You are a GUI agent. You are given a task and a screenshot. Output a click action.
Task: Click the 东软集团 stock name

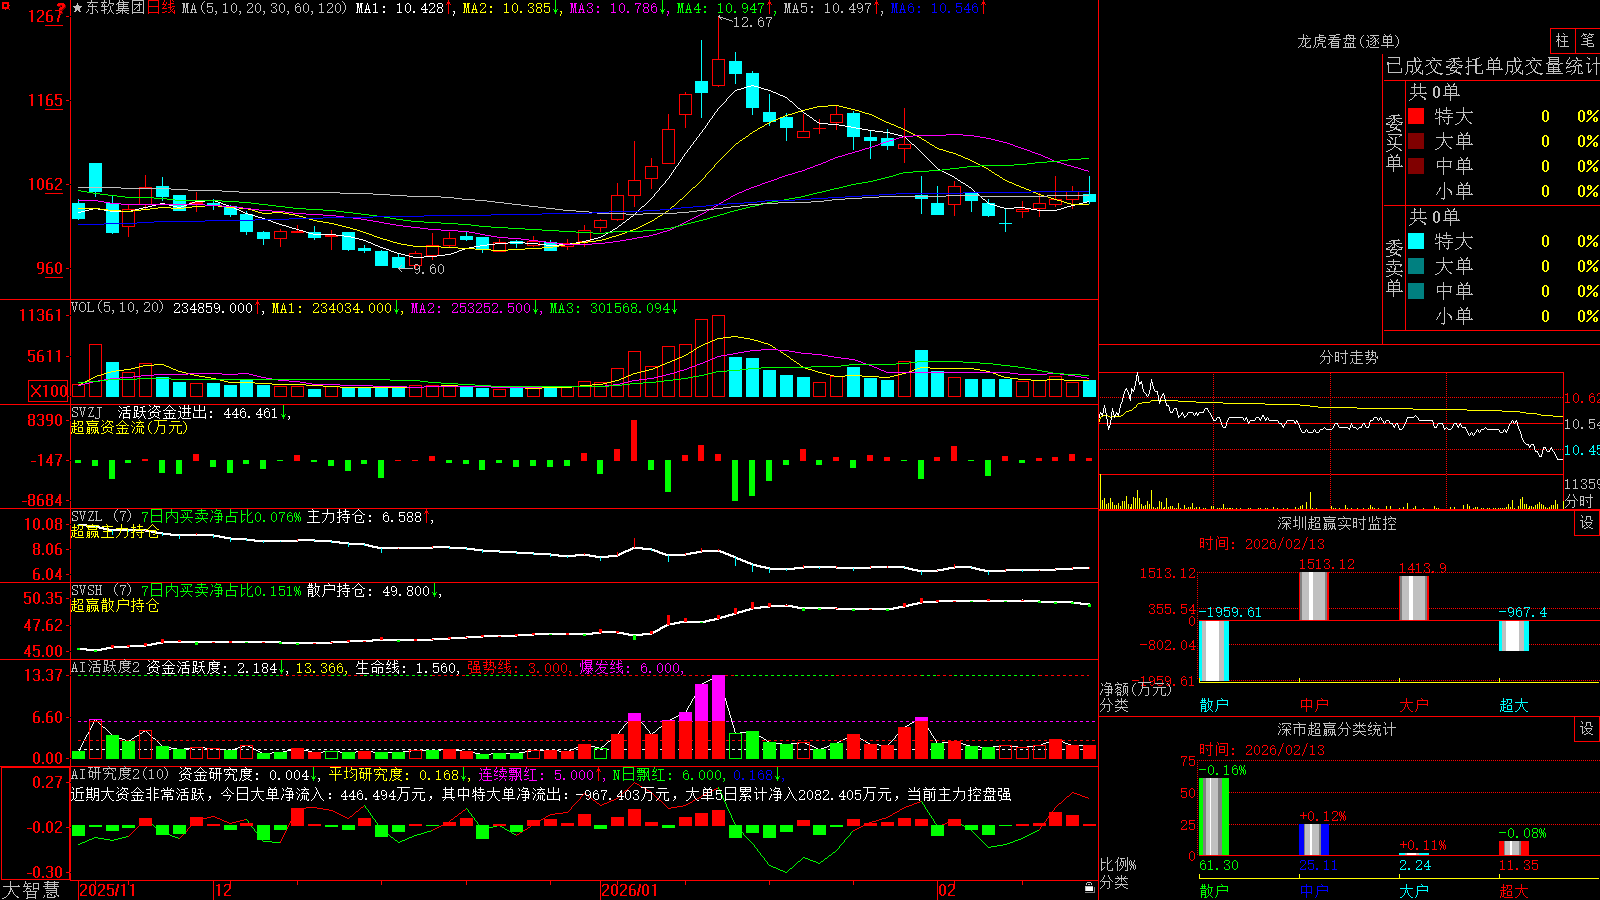coord(115,8)
